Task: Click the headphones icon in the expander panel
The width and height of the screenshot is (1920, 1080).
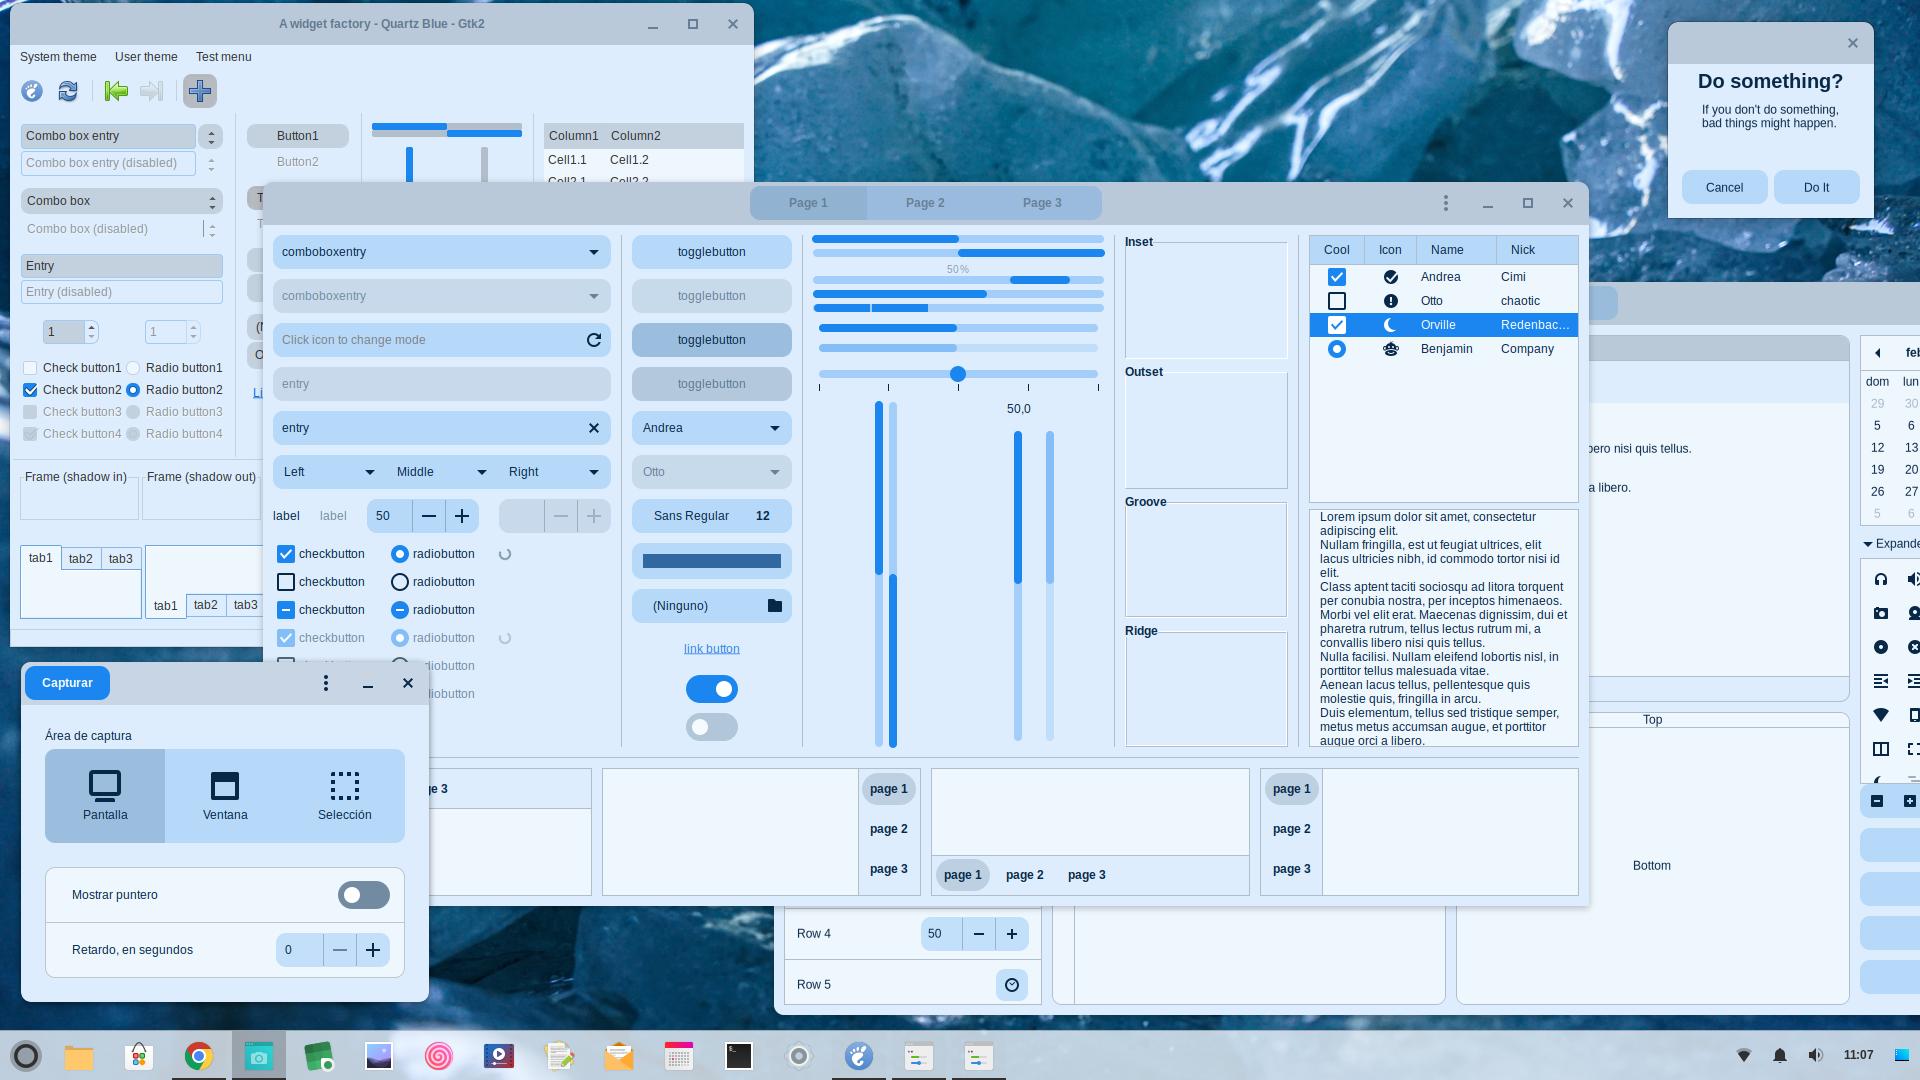Action: (1881, 579)
